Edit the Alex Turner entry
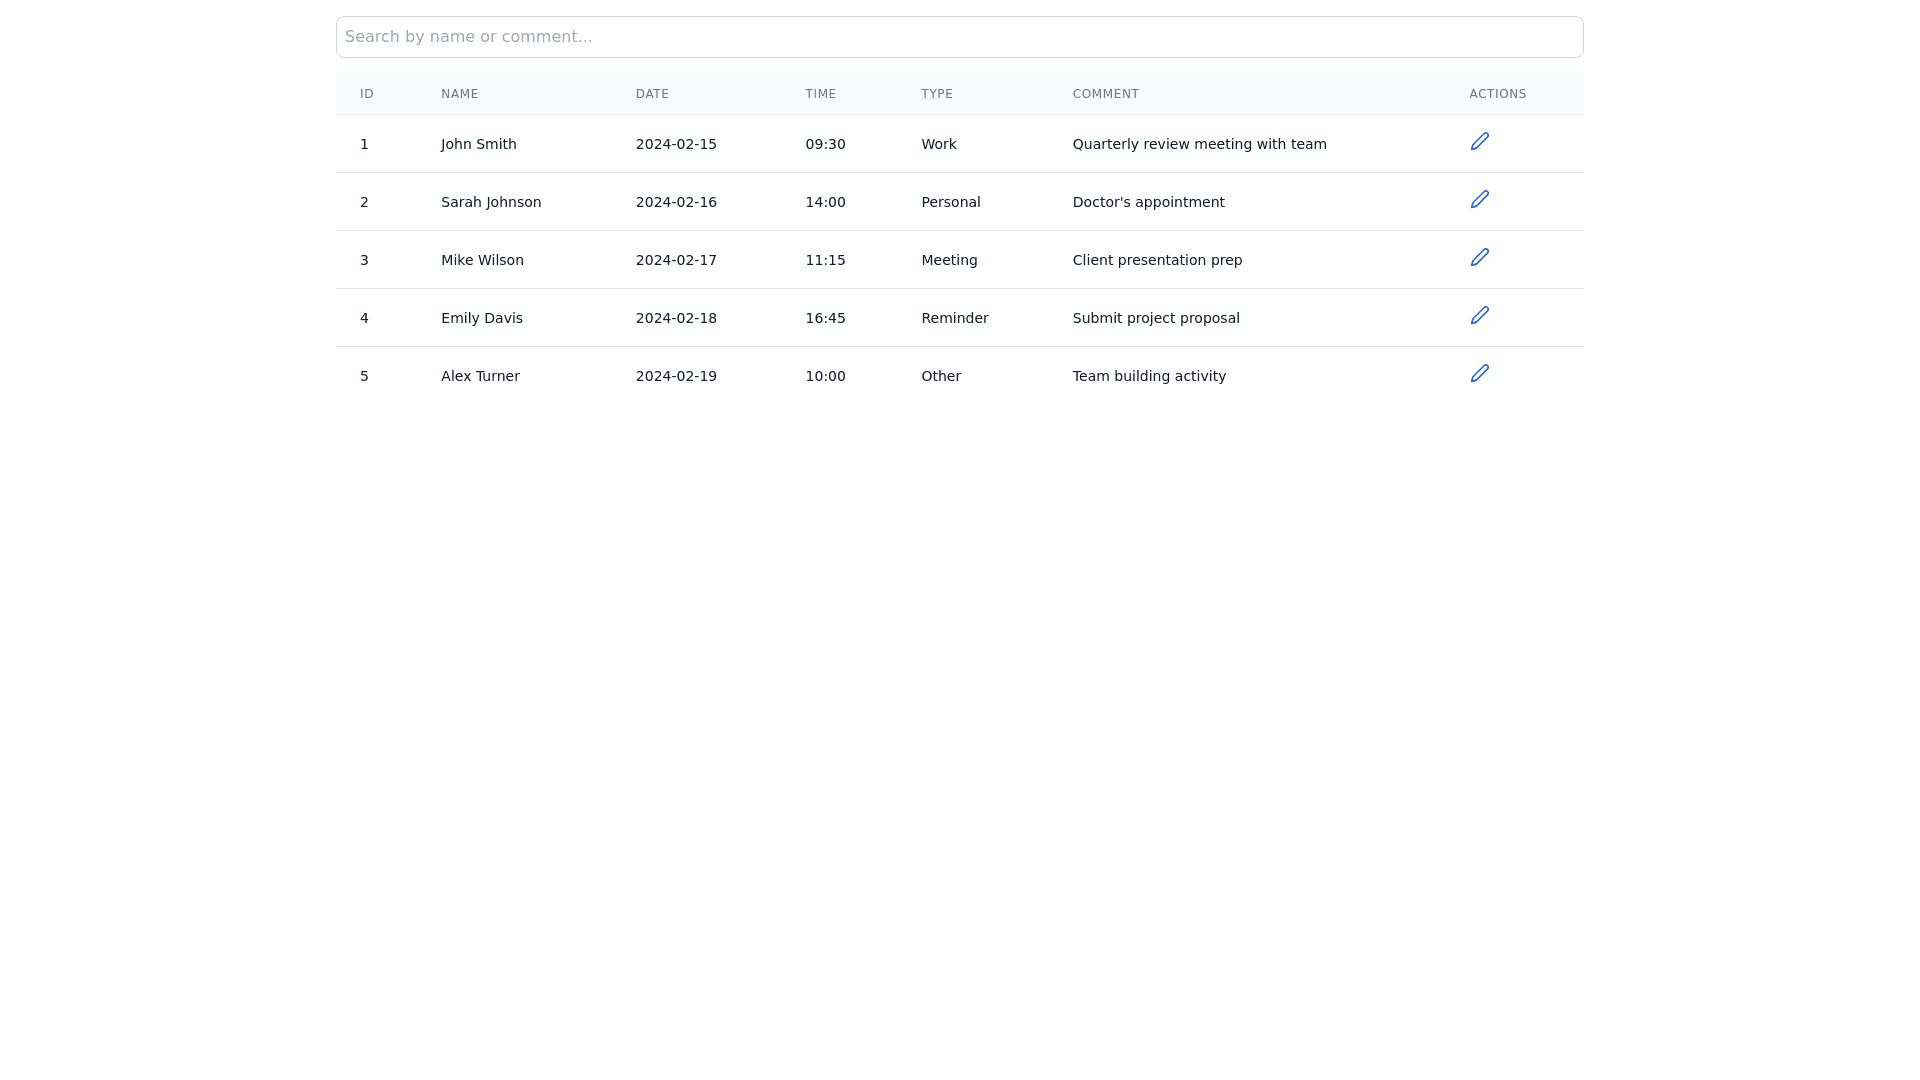 [1479, 374]
